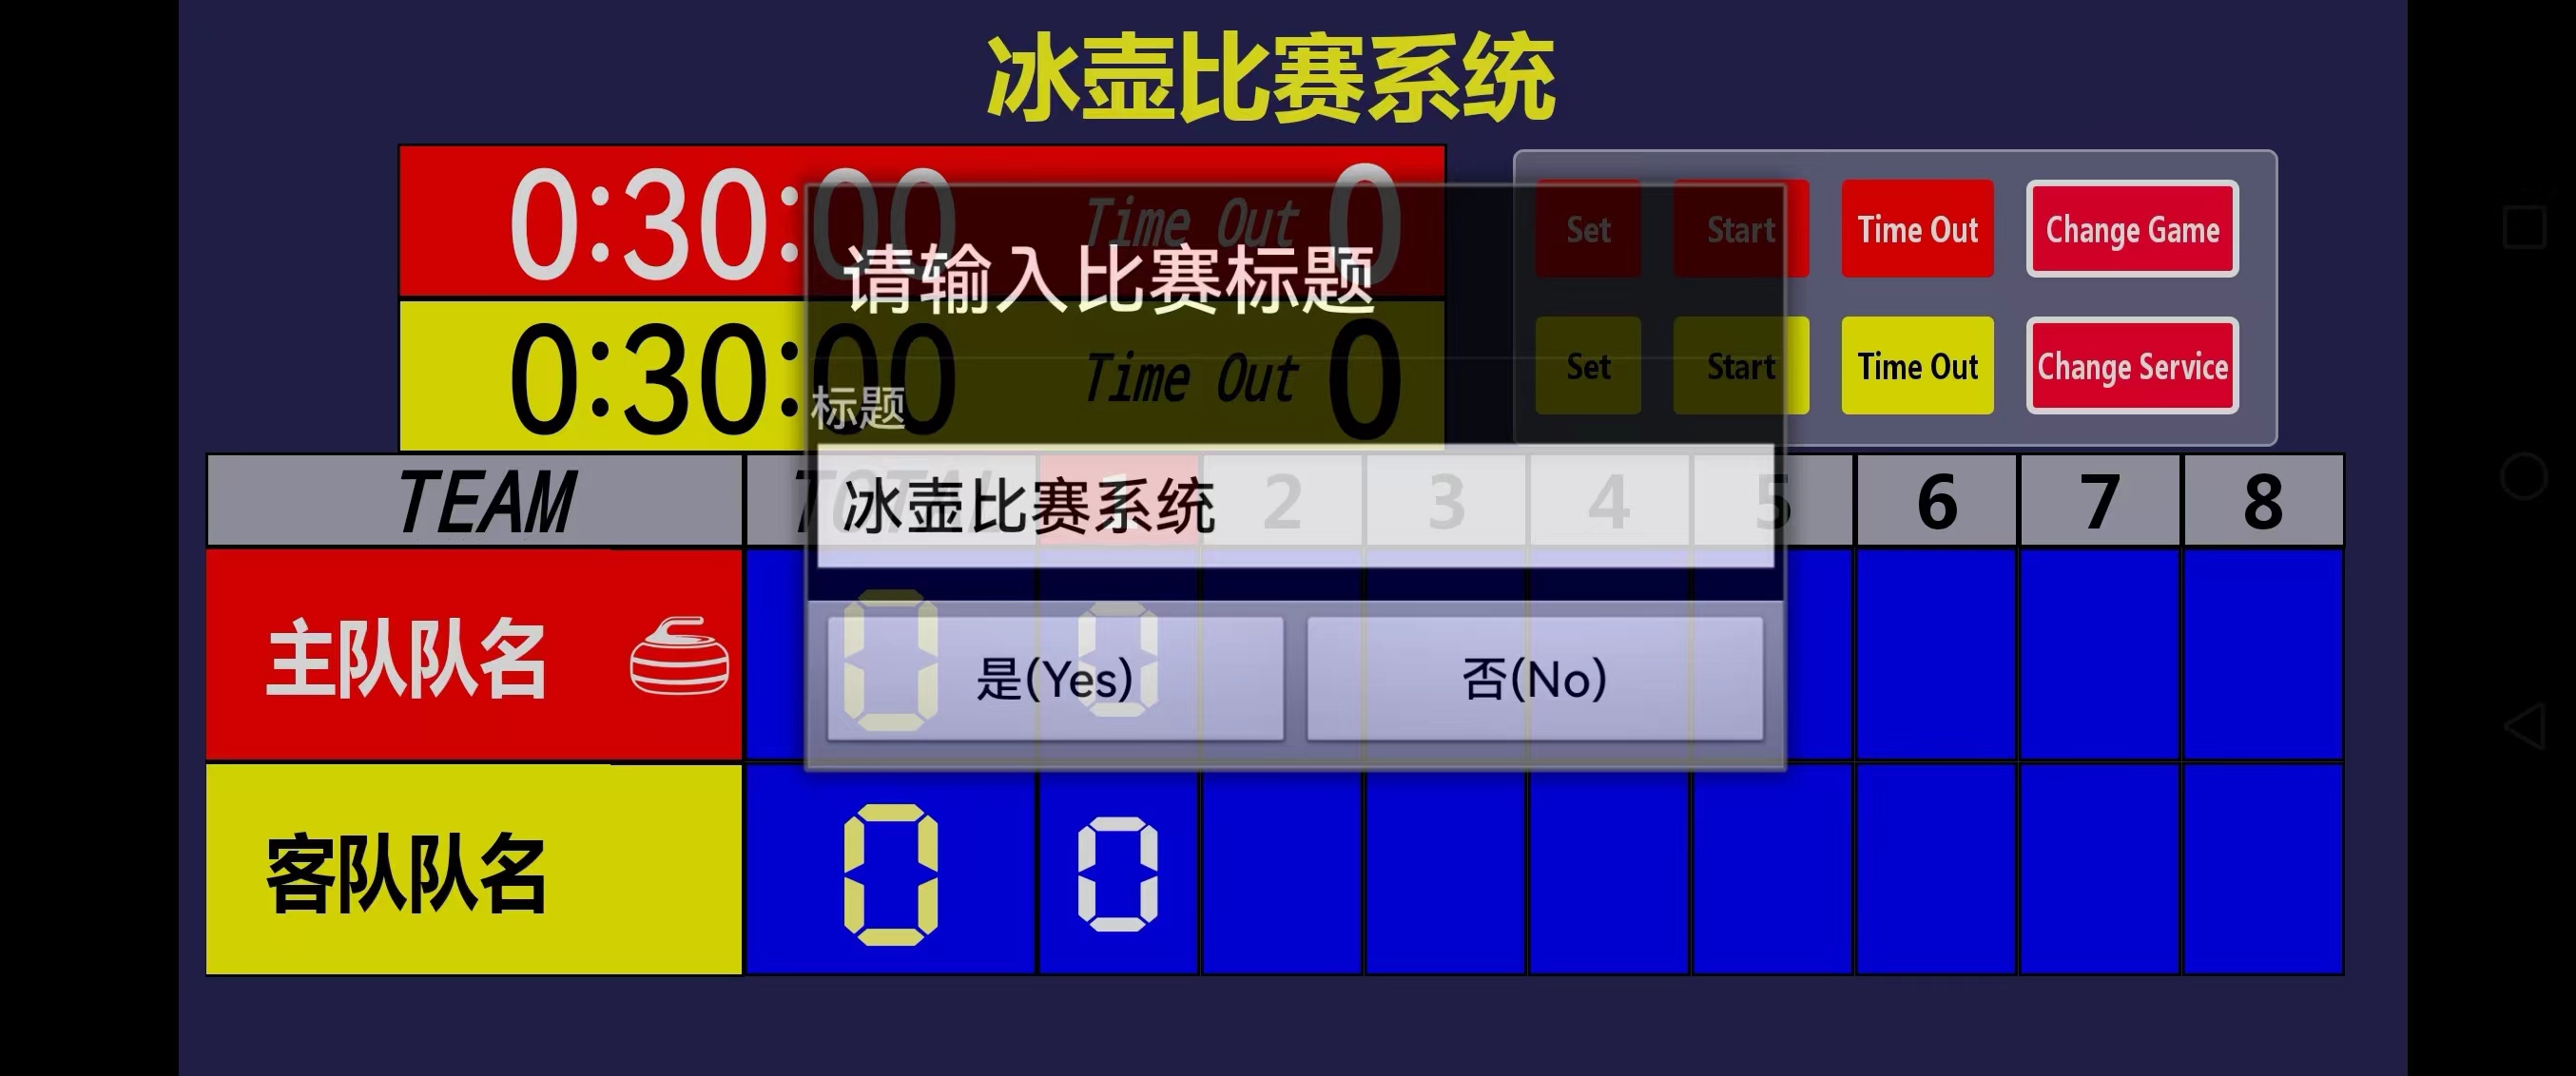Screen dimensions: 2576x1076
Task: Click Start button for red team timer
Action: point(1734,228)
